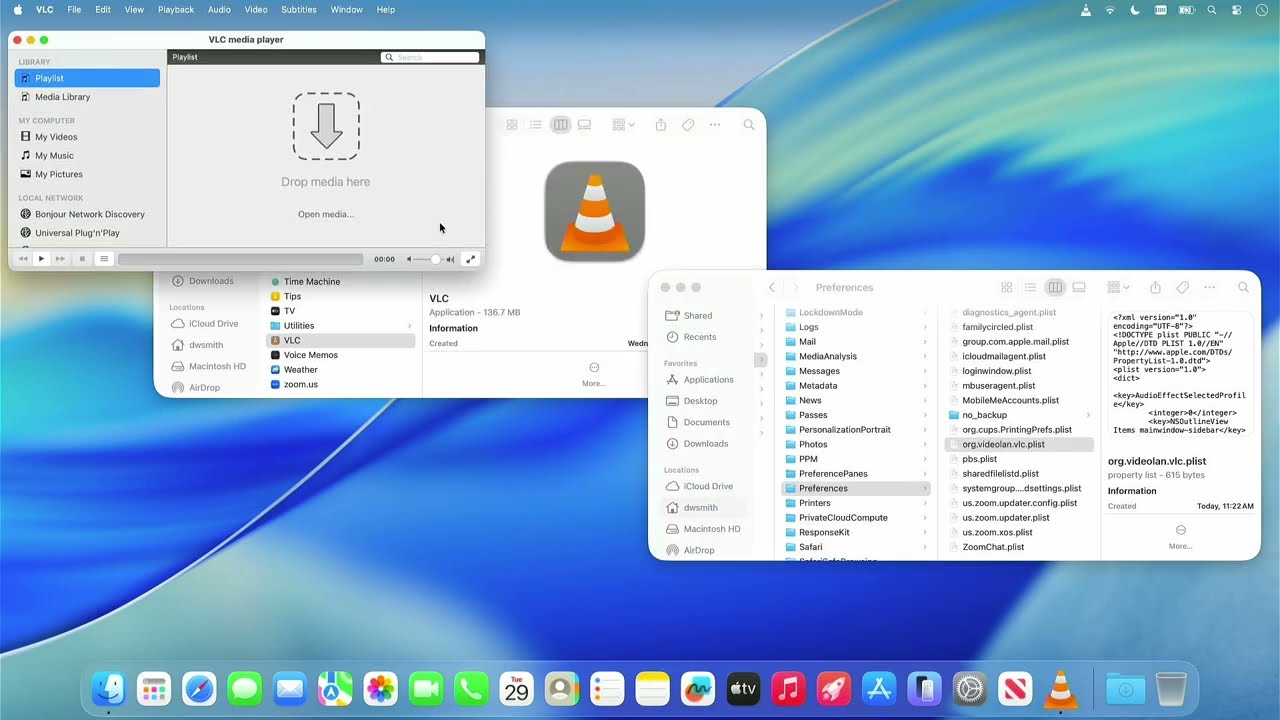The height and width of the screenshot is (720, 1280).
Task: Open System Settings from the Dock
Action: pos(970,688)
